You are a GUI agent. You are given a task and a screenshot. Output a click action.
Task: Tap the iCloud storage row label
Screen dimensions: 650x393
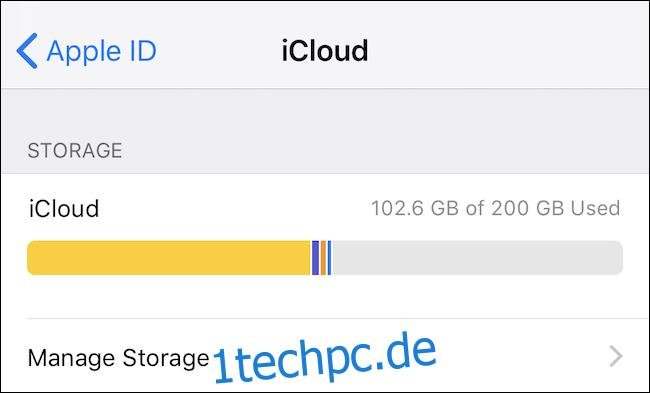pos(64,209)
